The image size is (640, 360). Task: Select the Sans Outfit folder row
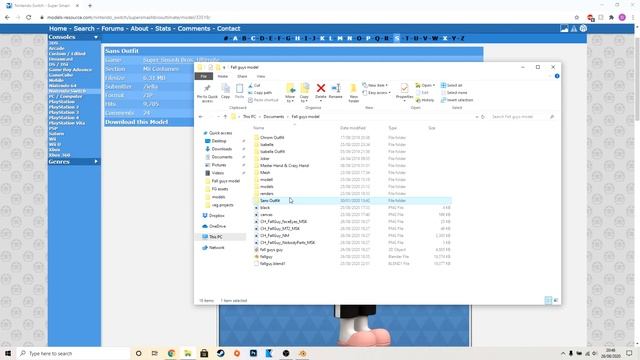point(352,200)
